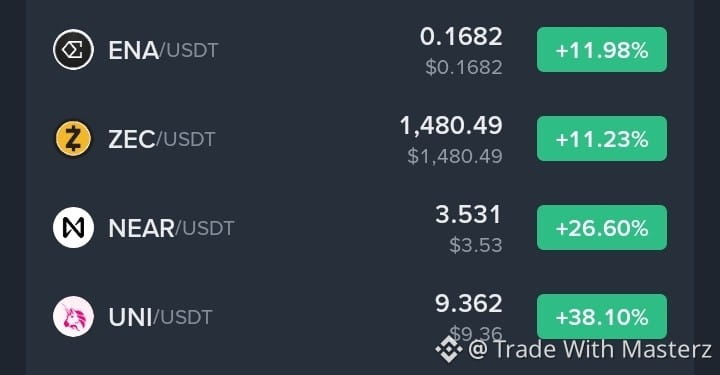
Task: Click the $3.53 USD value
Action: point(476,245)
